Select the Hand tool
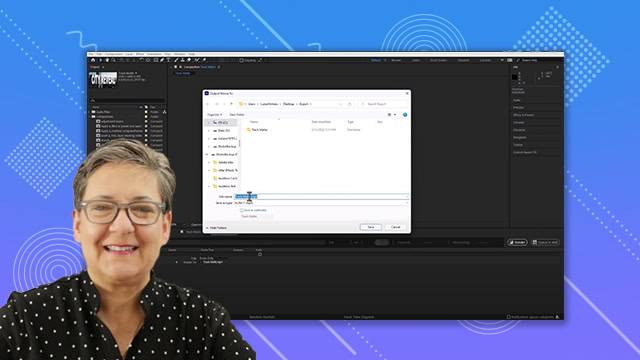640x360 pixels. point(107,60)
